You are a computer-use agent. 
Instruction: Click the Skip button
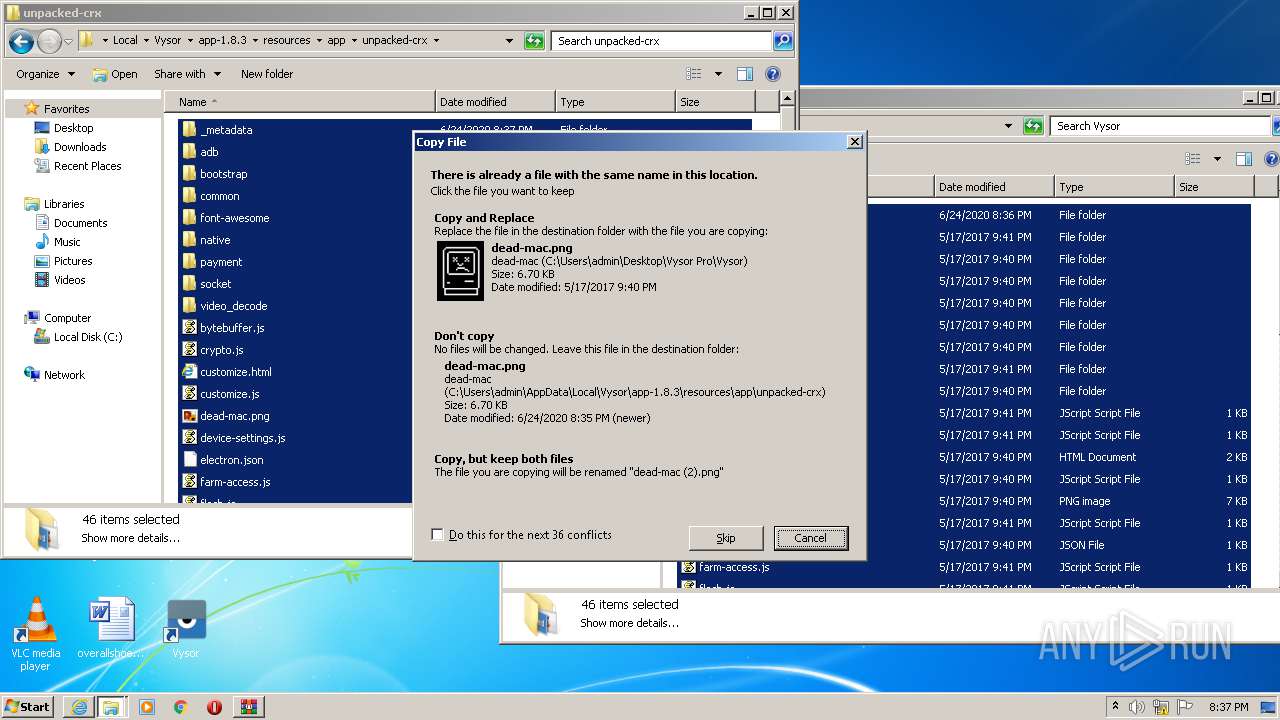726,538
